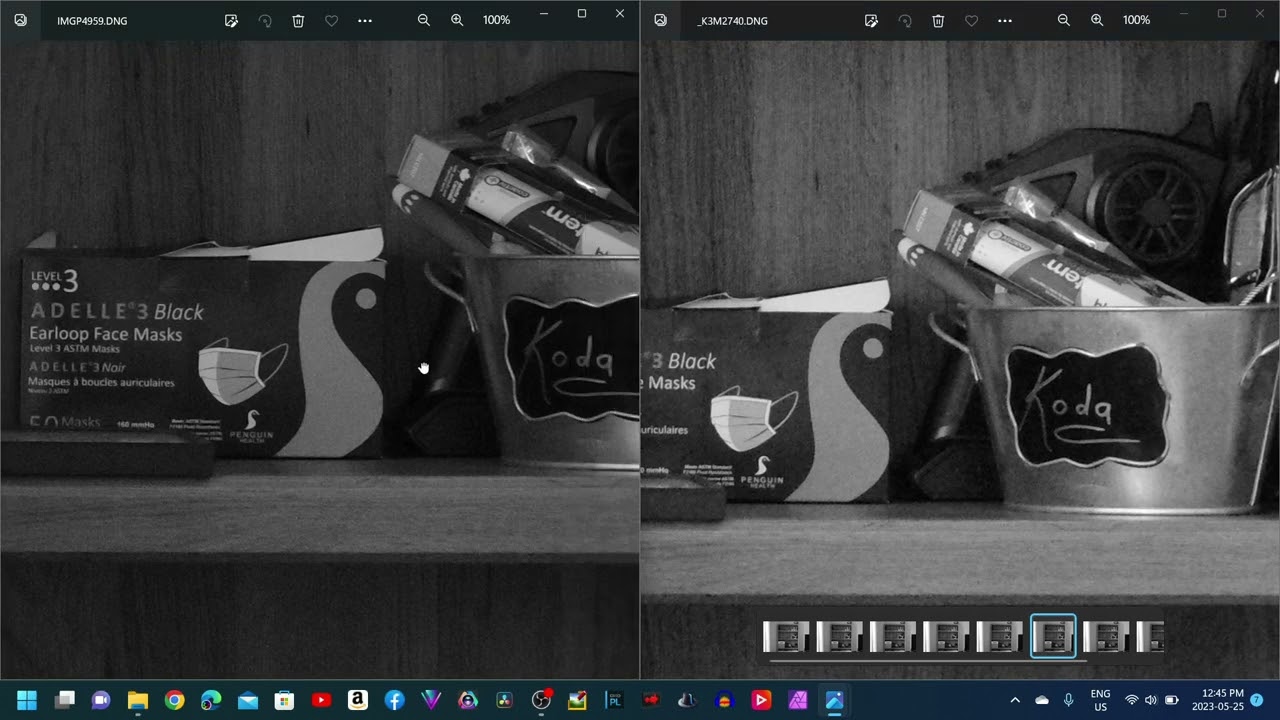Select the third filmstrip thumbnail
The image size is (1280, 720).
point(892,636)
